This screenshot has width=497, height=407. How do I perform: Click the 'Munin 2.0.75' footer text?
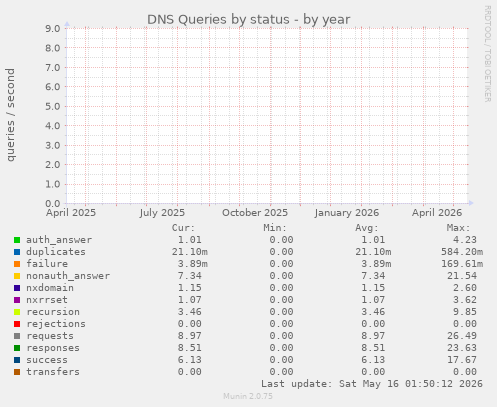[248, 396]
